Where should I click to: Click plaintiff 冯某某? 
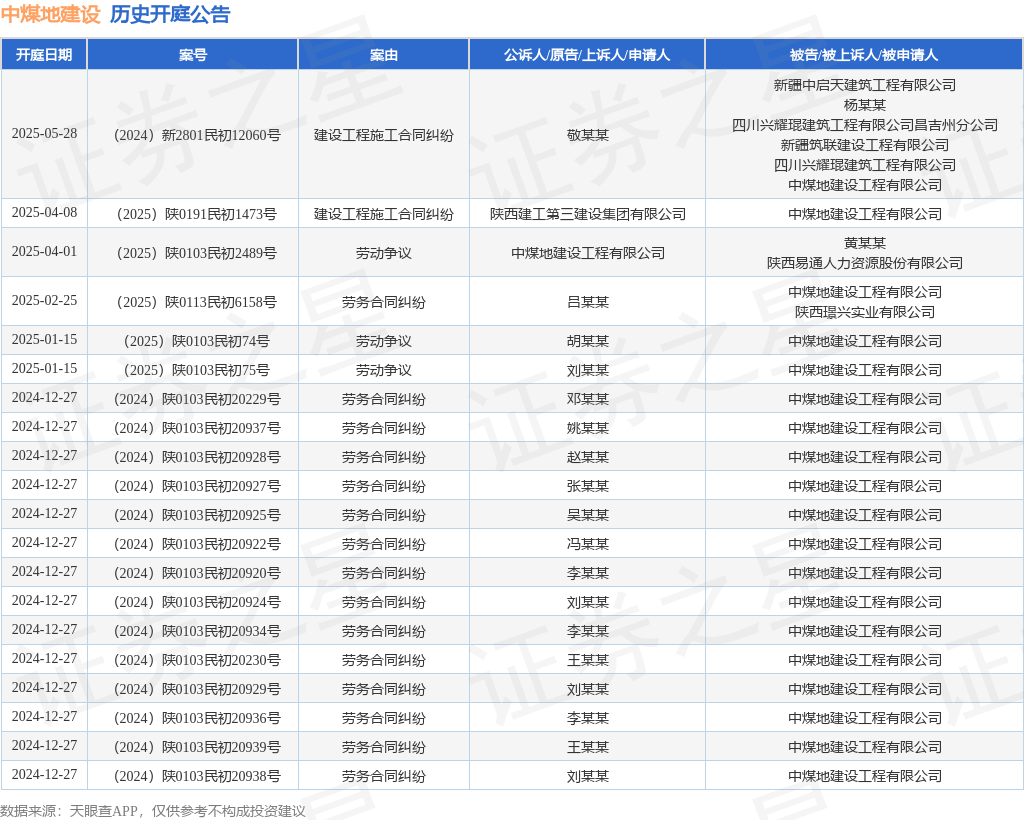588,544
